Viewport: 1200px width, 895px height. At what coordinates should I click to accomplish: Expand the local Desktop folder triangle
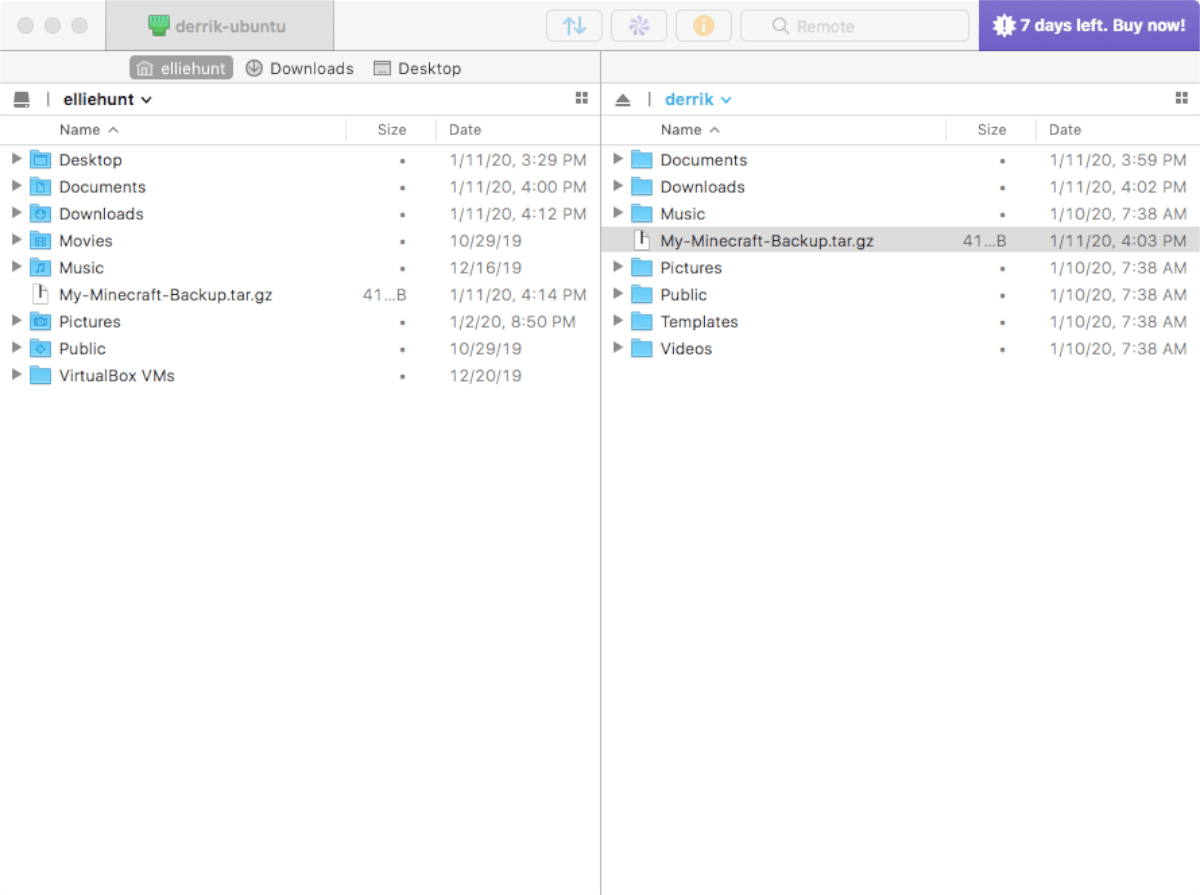coord(16,159)
